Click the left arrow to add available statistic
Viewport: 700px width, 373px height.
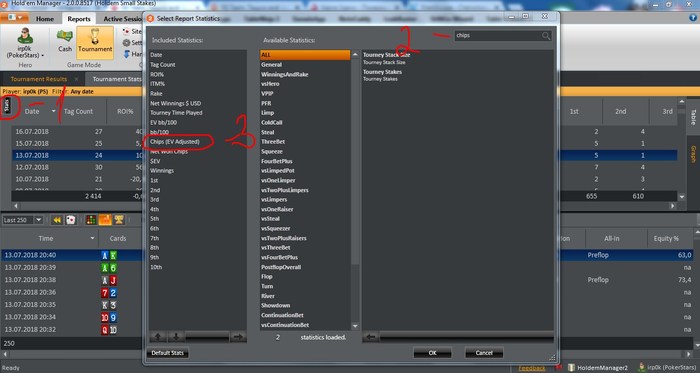[371, 337]
